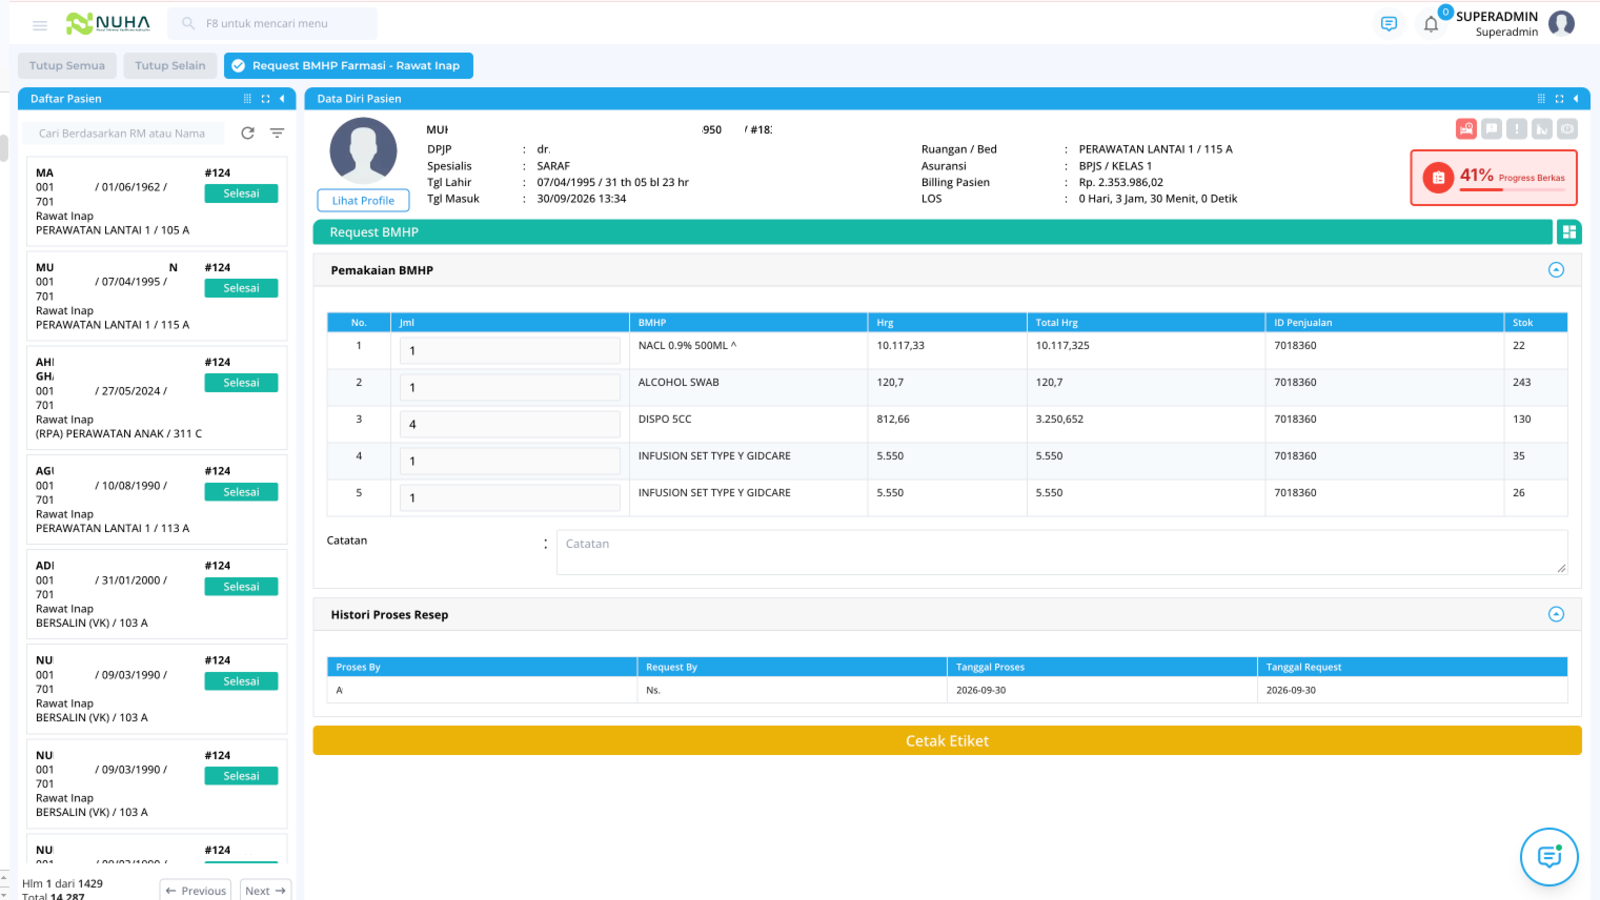Click Tutup Semua to close all tabs
1600x900 pixels.
click(67, 66)
